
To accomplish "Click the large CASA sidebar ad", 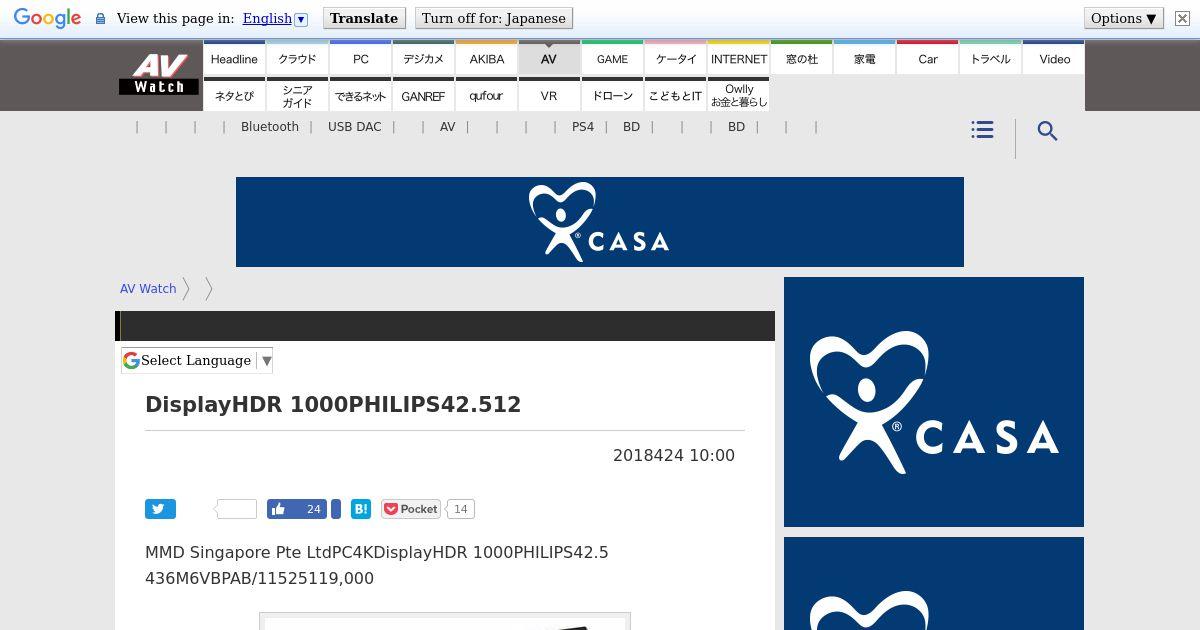I will pyautogui.click(x=934, y=402).
